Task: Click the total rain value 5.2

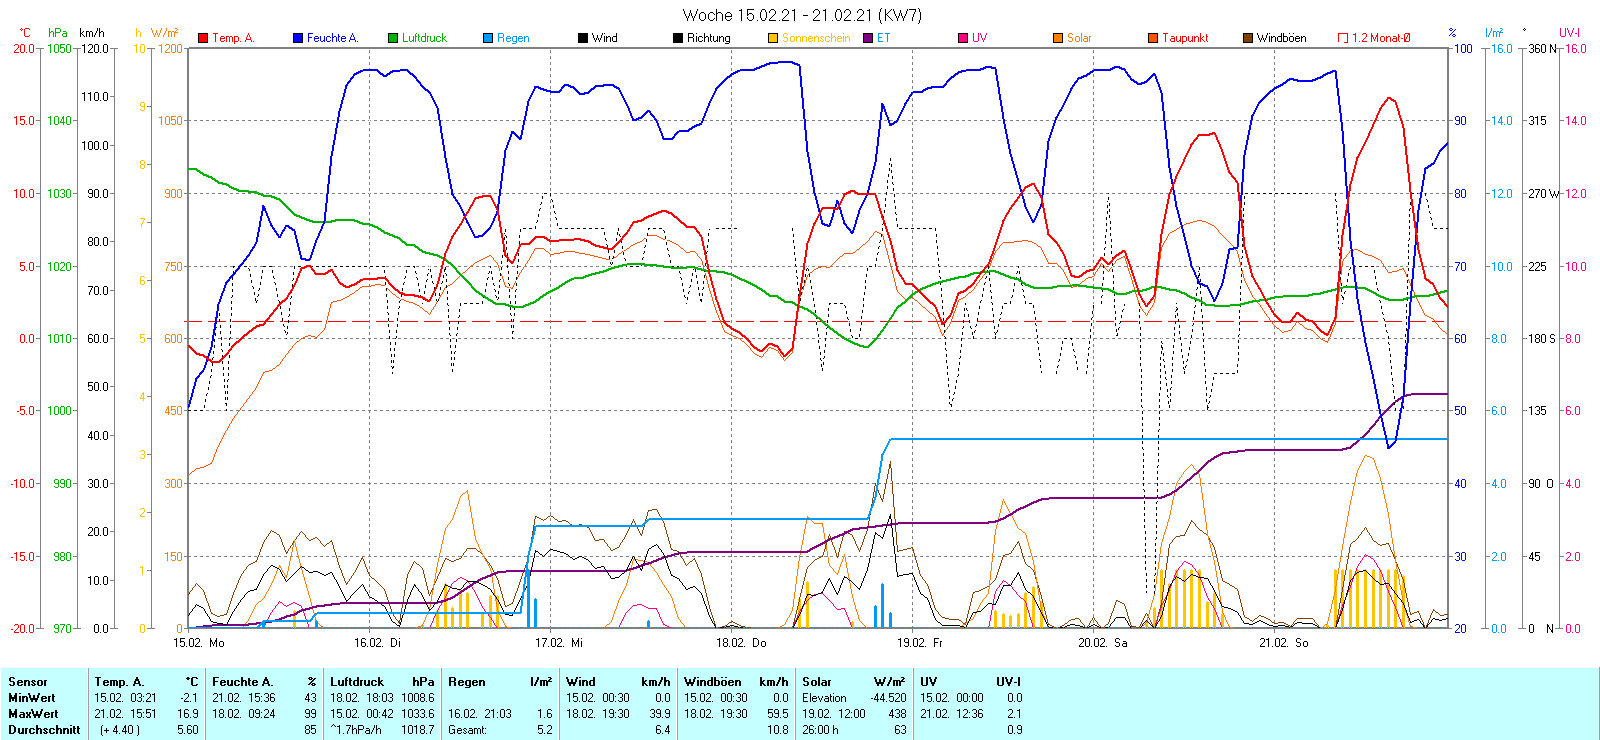Action: [544, 730]
